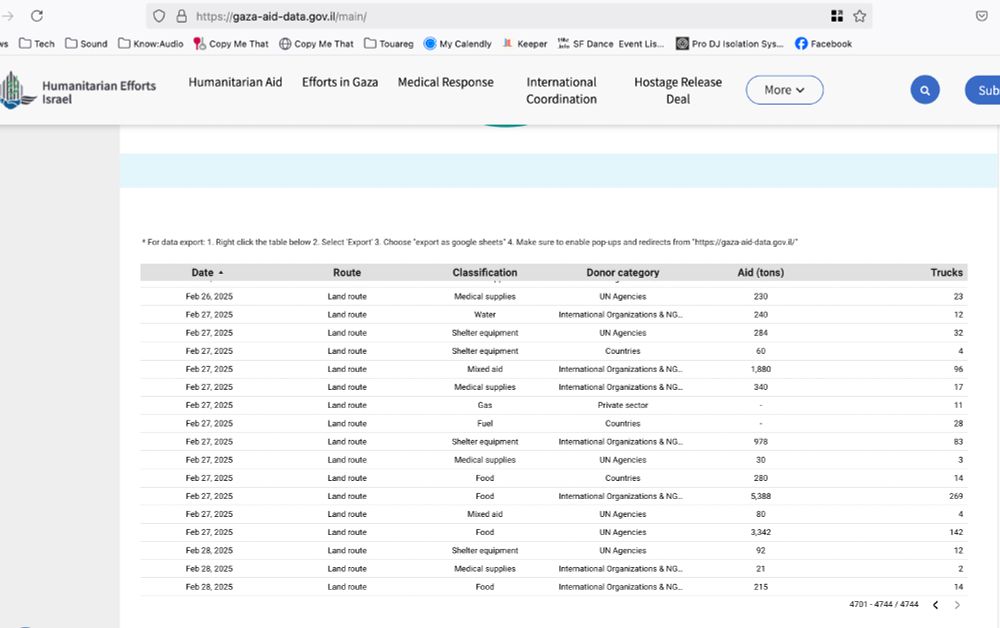1000x628 pixels.
Task: Click the 4701 - 4744 / 4744 page counter
Action: tap(884, 604)
